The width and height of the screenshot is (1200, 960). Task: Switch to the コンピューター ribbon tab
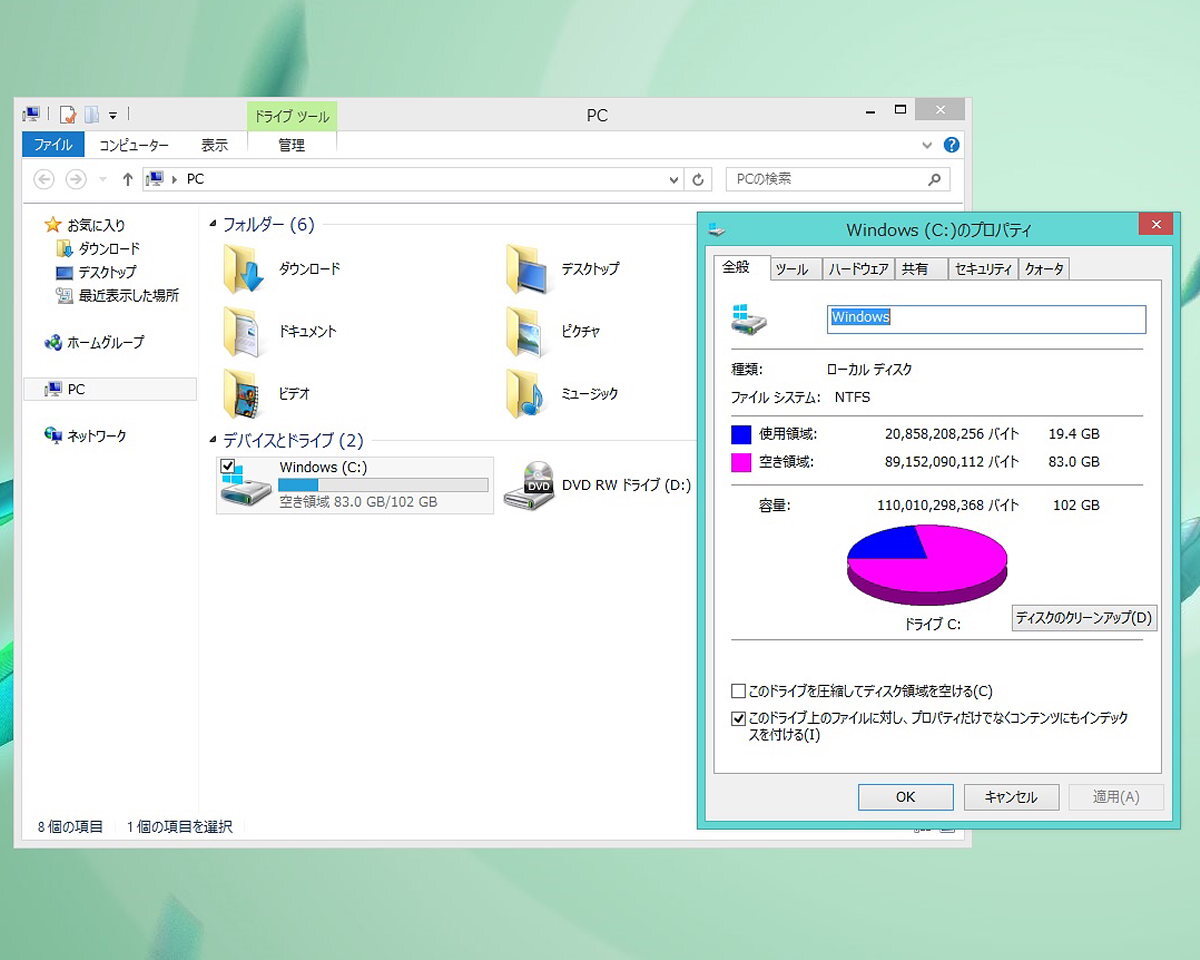click(134, 145)
